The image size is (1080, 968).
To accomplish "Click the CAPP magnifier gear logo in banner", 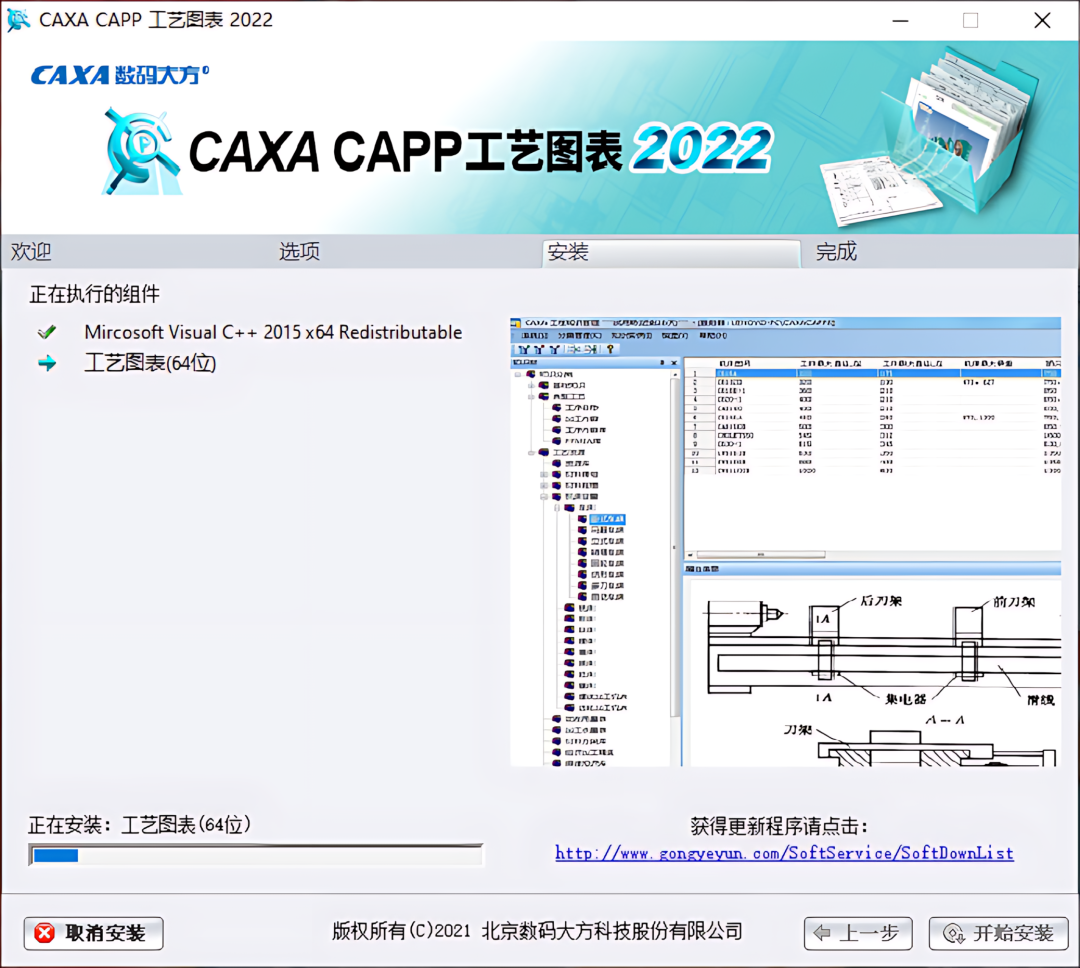I will 141,151.
